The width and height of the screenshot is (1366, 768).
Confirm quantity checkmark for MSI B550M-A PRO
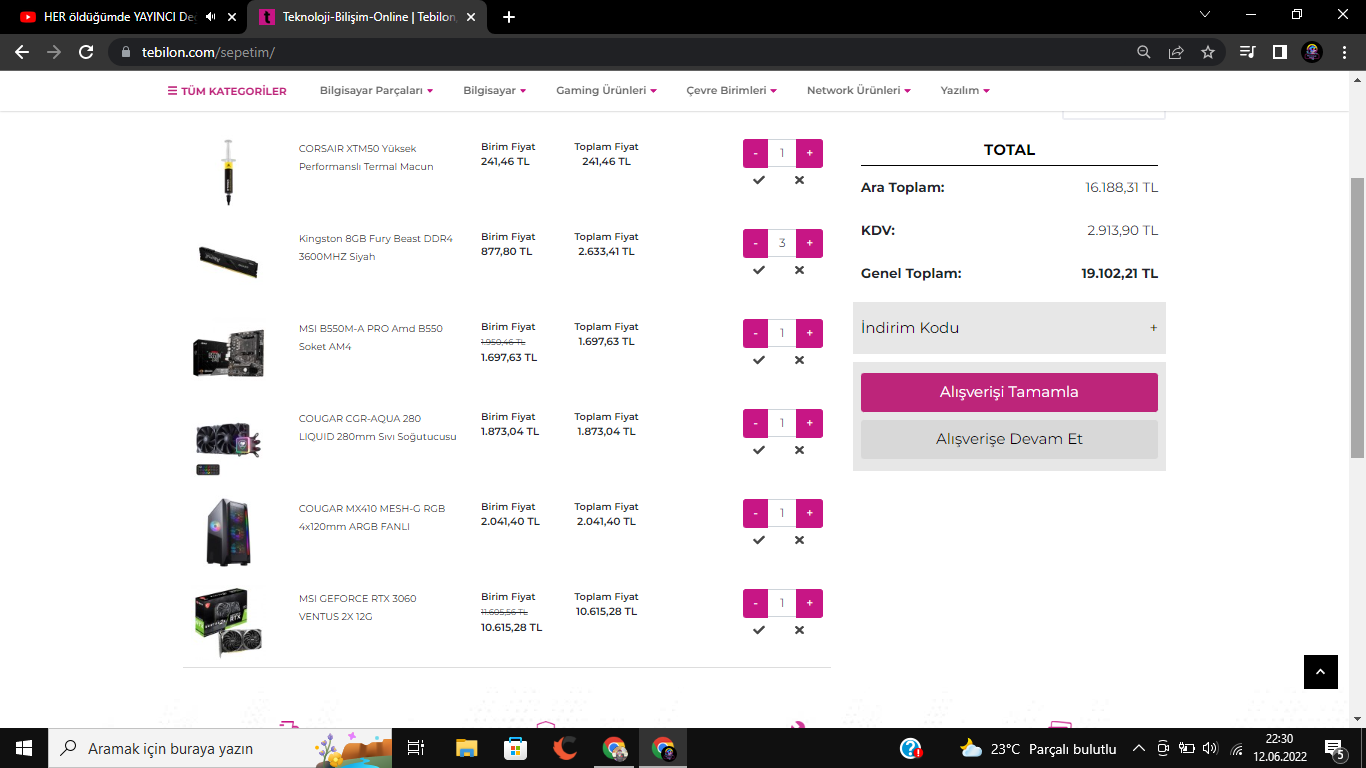tap(759, 360)
